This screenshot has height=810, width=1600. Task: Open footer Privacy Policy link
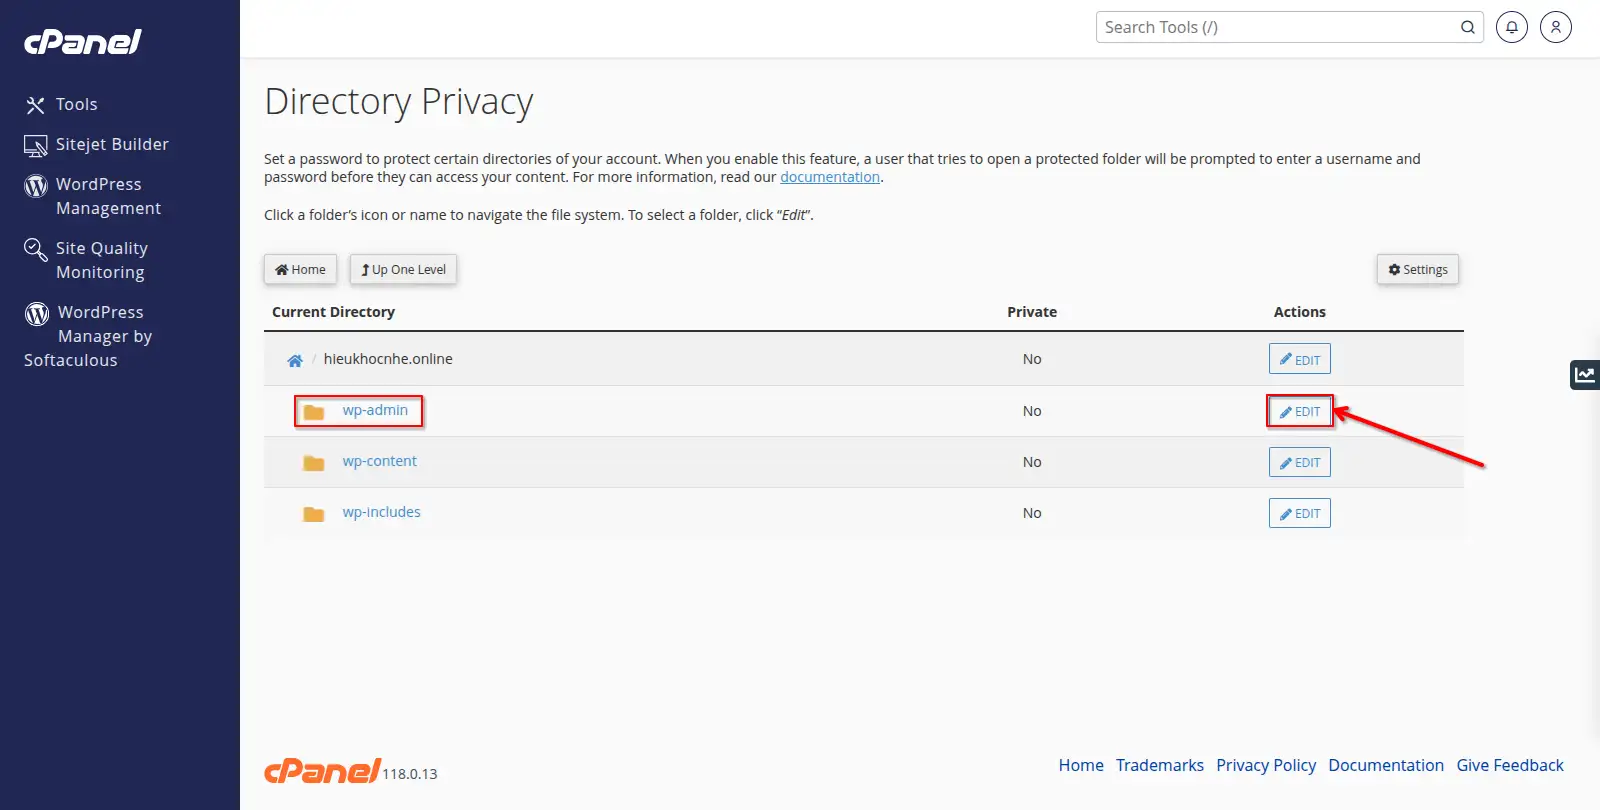(x=1266, y=765)
